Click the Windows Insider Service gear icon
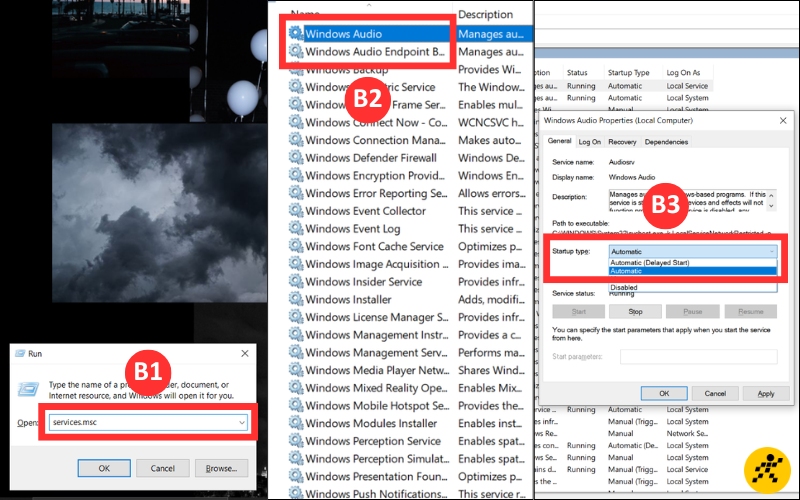 (295, 281)
